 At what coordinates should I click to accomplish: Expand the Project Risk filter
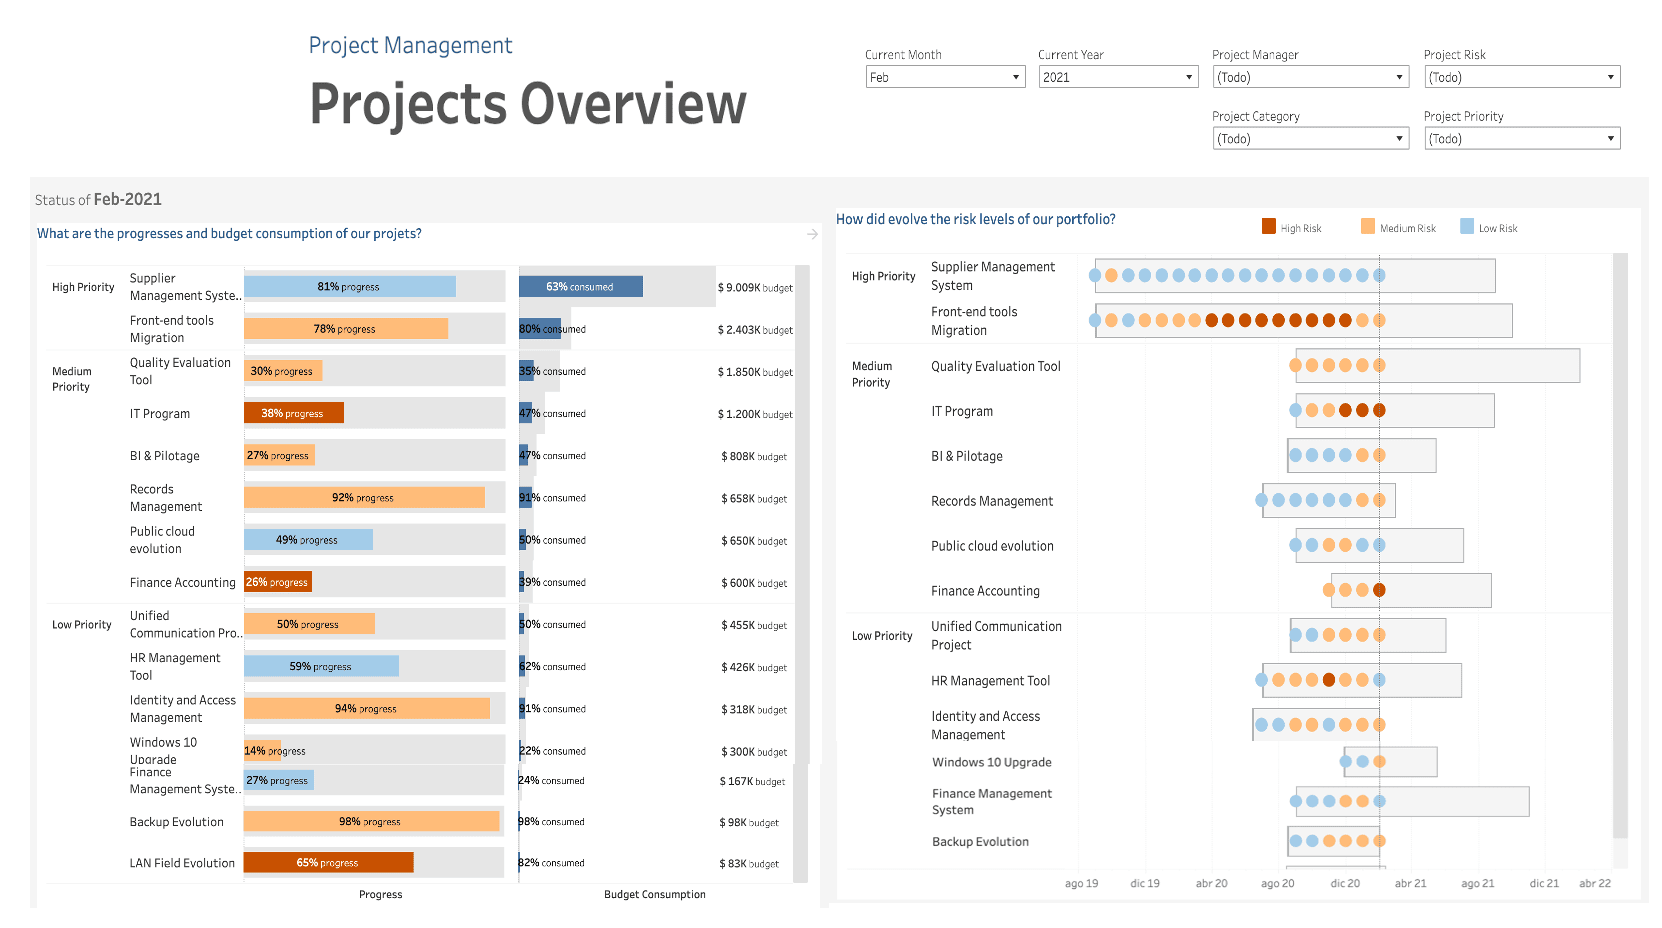pos(1521,77)
